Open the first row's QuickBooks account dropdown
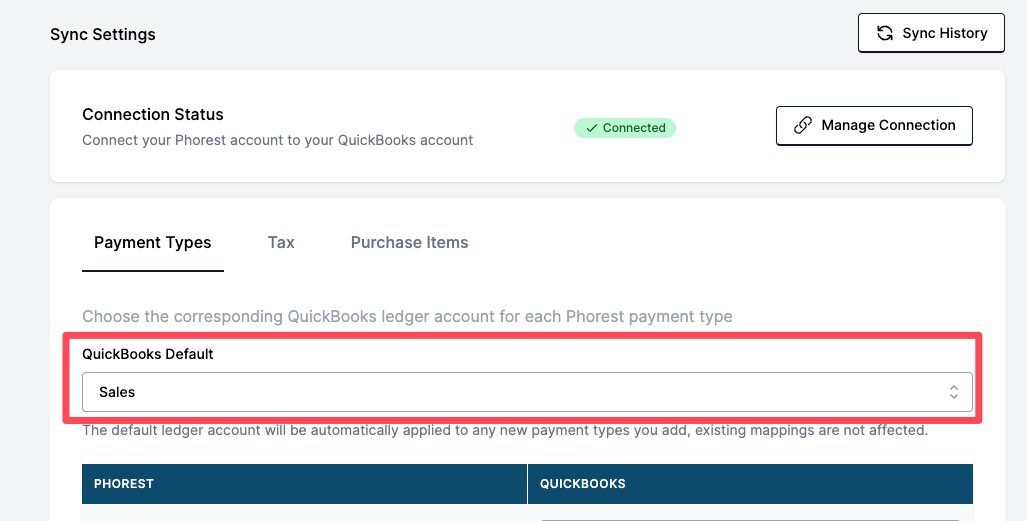Image resolution: width=1027 pixels, height=521 pixels. pyautogui.click(x=750, y=517)
